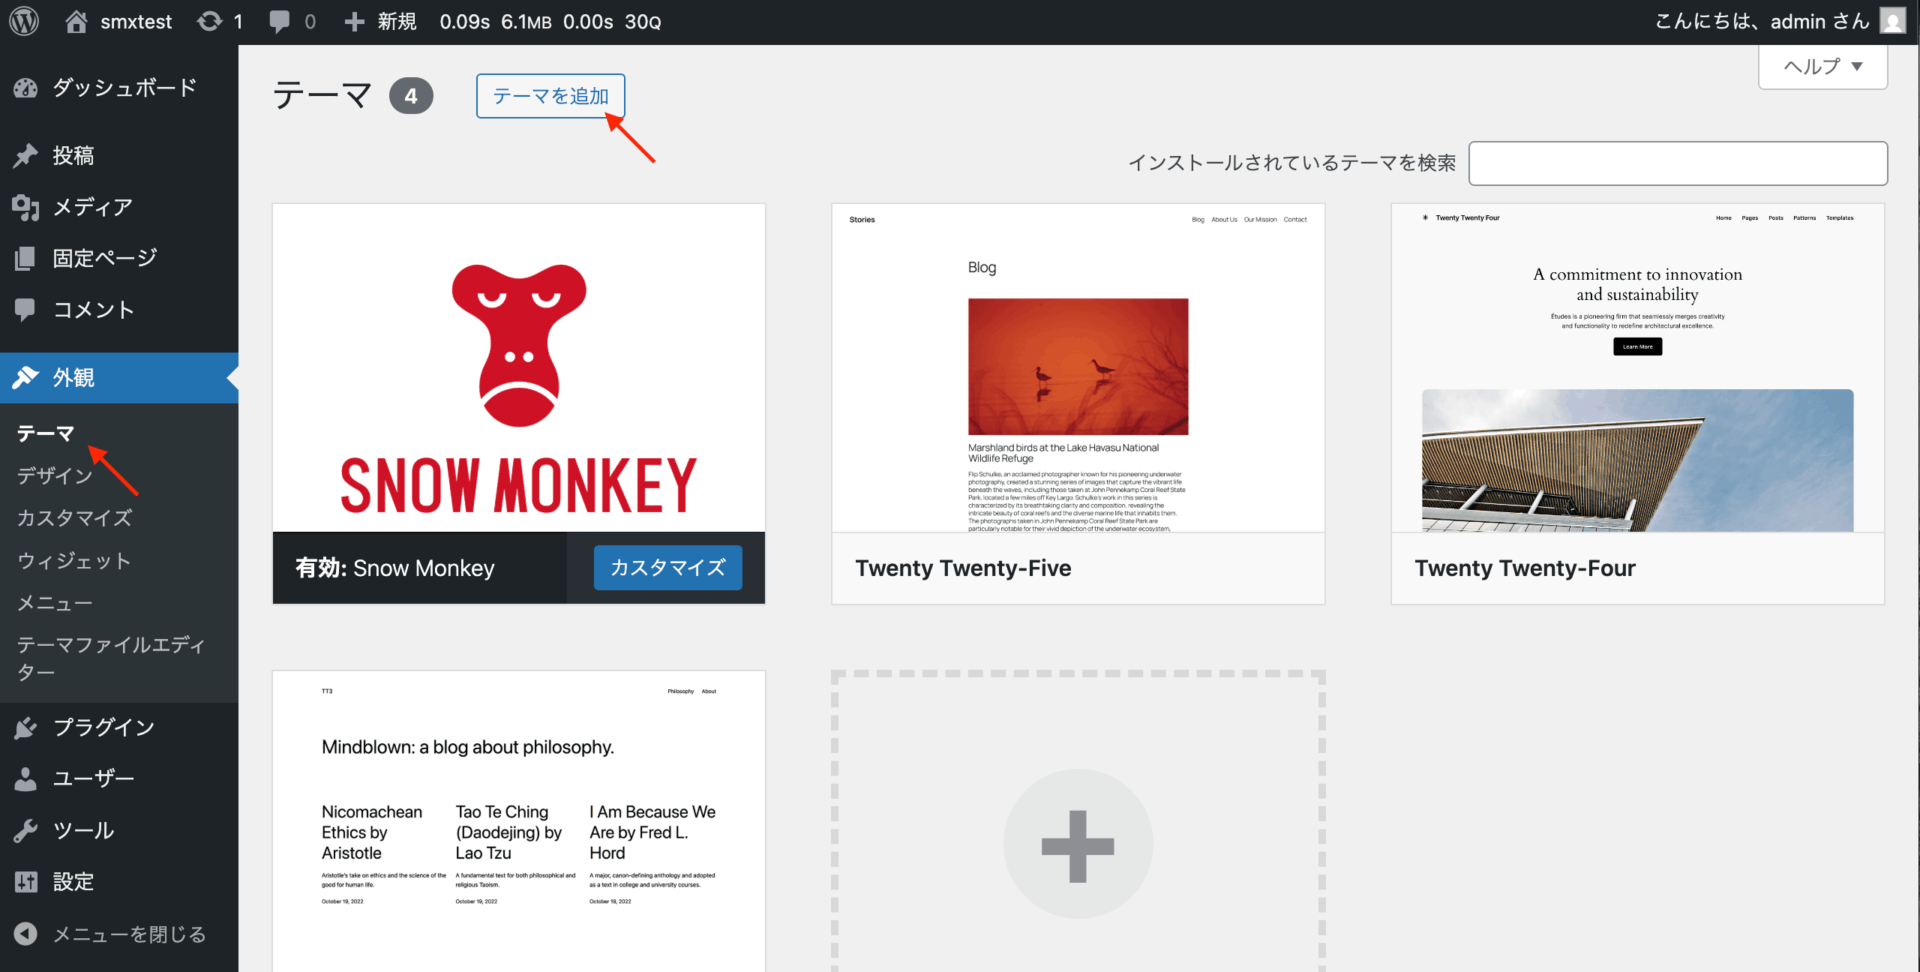Click the 0.09s query monitor stat
This screenshot has height=972, width=1920.
click(x=465, y=21)
